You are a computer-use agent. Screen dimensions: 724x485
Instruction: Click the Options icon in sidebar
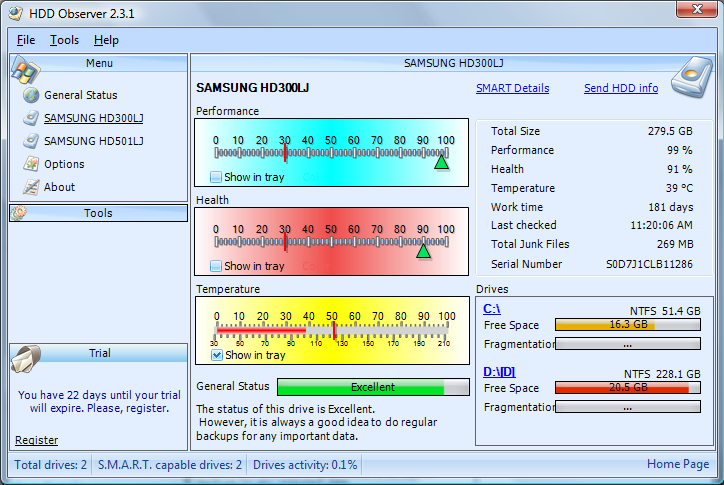(29, 164)
